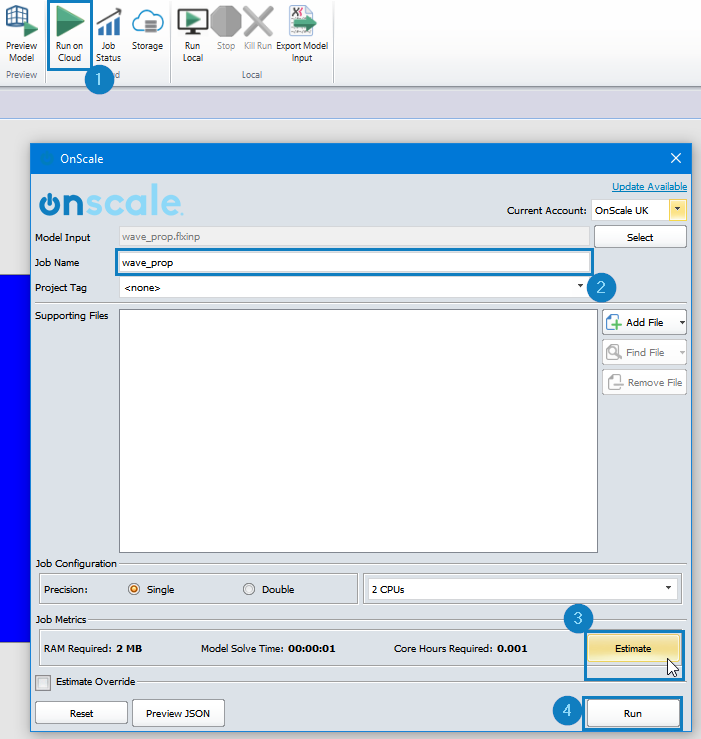Enable the Estimate Override checkbox

[x=43, y=682]
